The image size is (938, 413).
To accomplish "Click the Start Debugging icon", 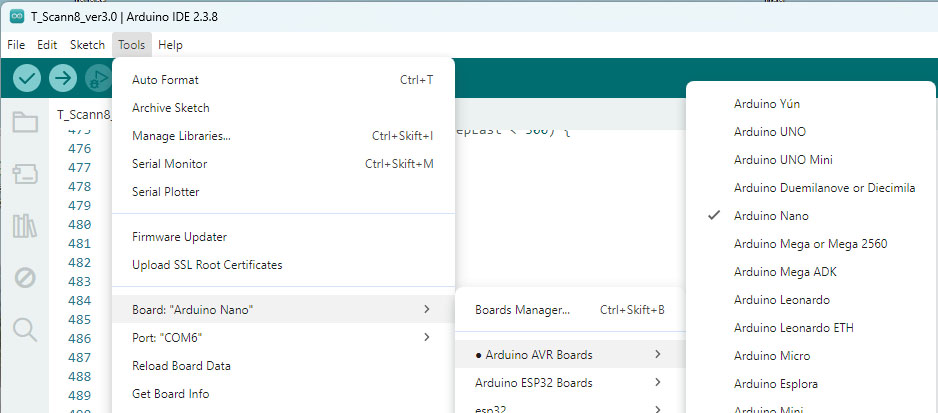I will [99, 78].
